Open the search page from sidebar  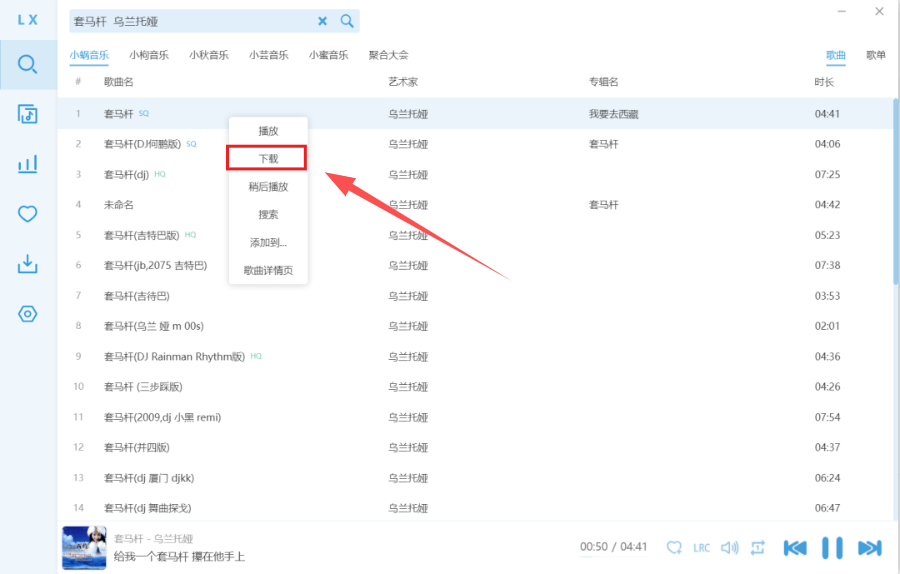click(x=28, y=65)
